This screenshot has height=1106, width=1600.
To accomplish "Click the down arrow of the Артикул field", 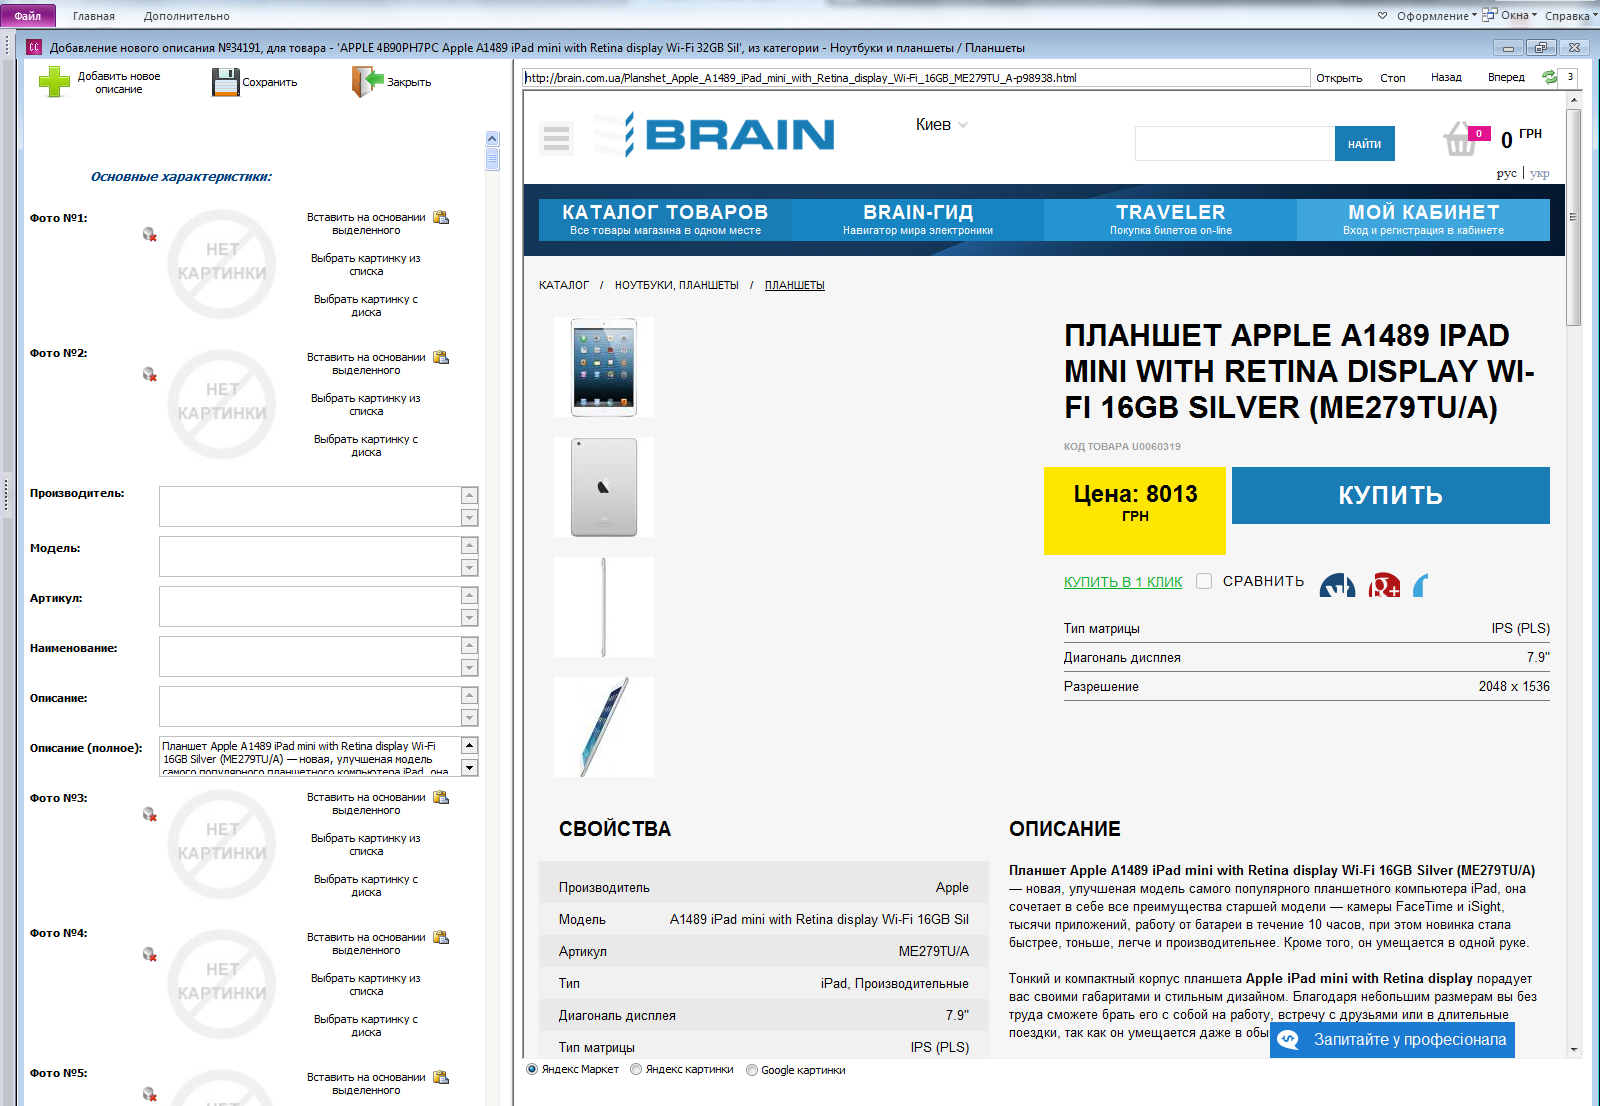I will [x=469, y=617].
